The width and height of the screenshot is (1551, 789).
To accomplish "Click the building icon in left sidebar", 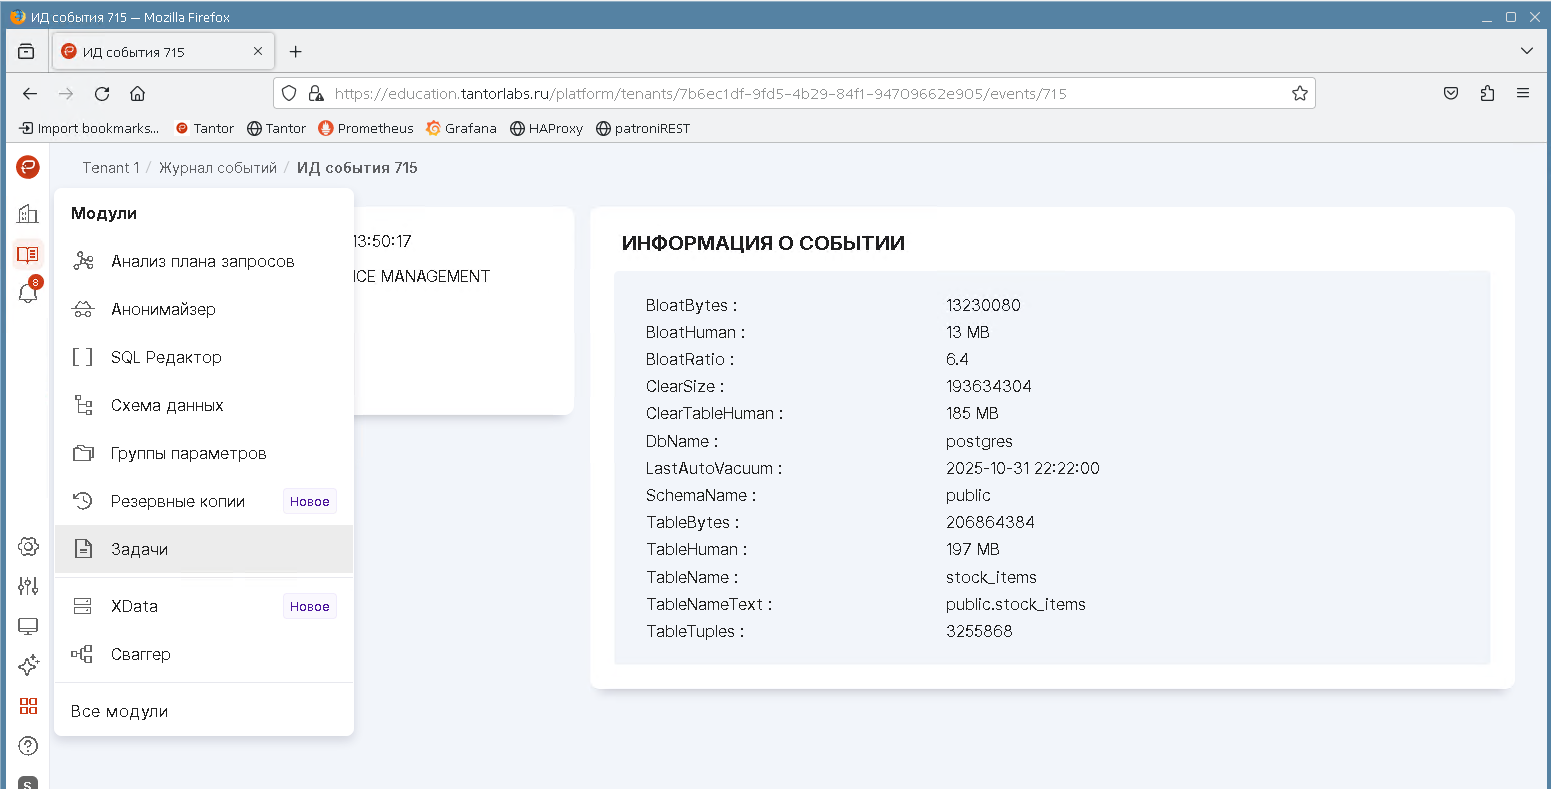I will 28,213.
